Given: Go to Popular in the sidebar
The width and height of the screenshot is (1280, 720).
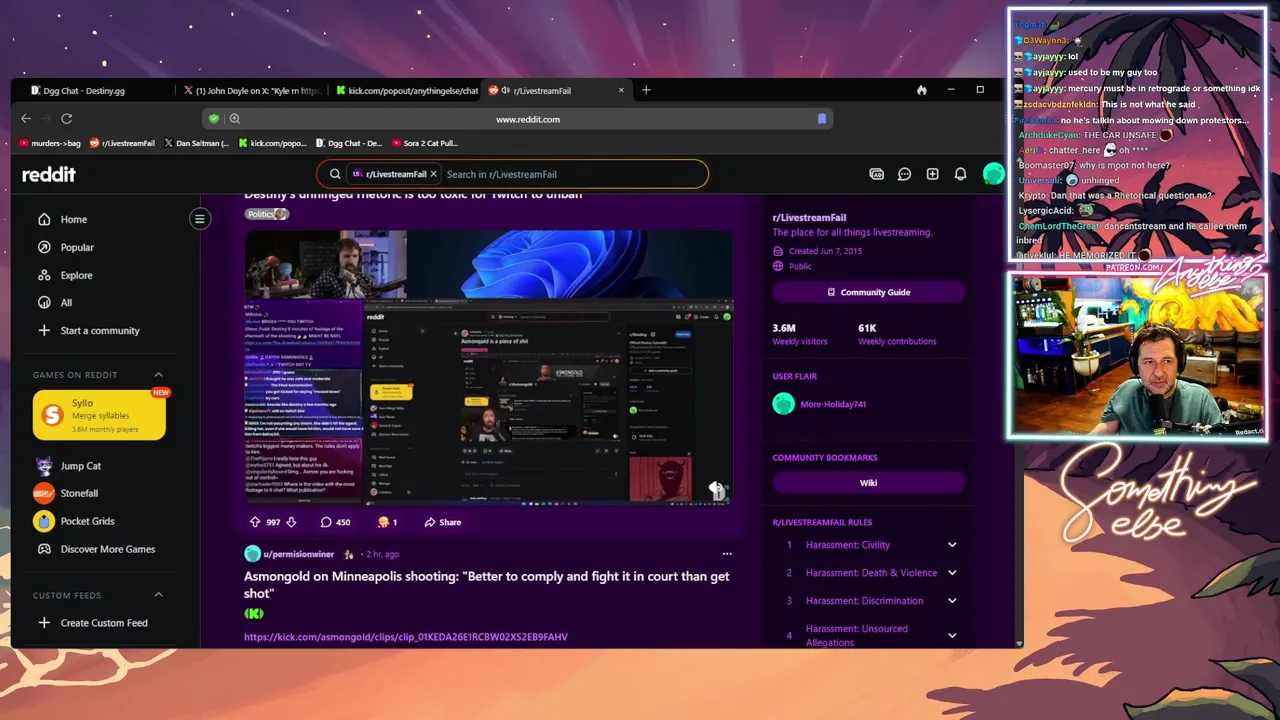Looking at the screenshot, I should 77,247.
